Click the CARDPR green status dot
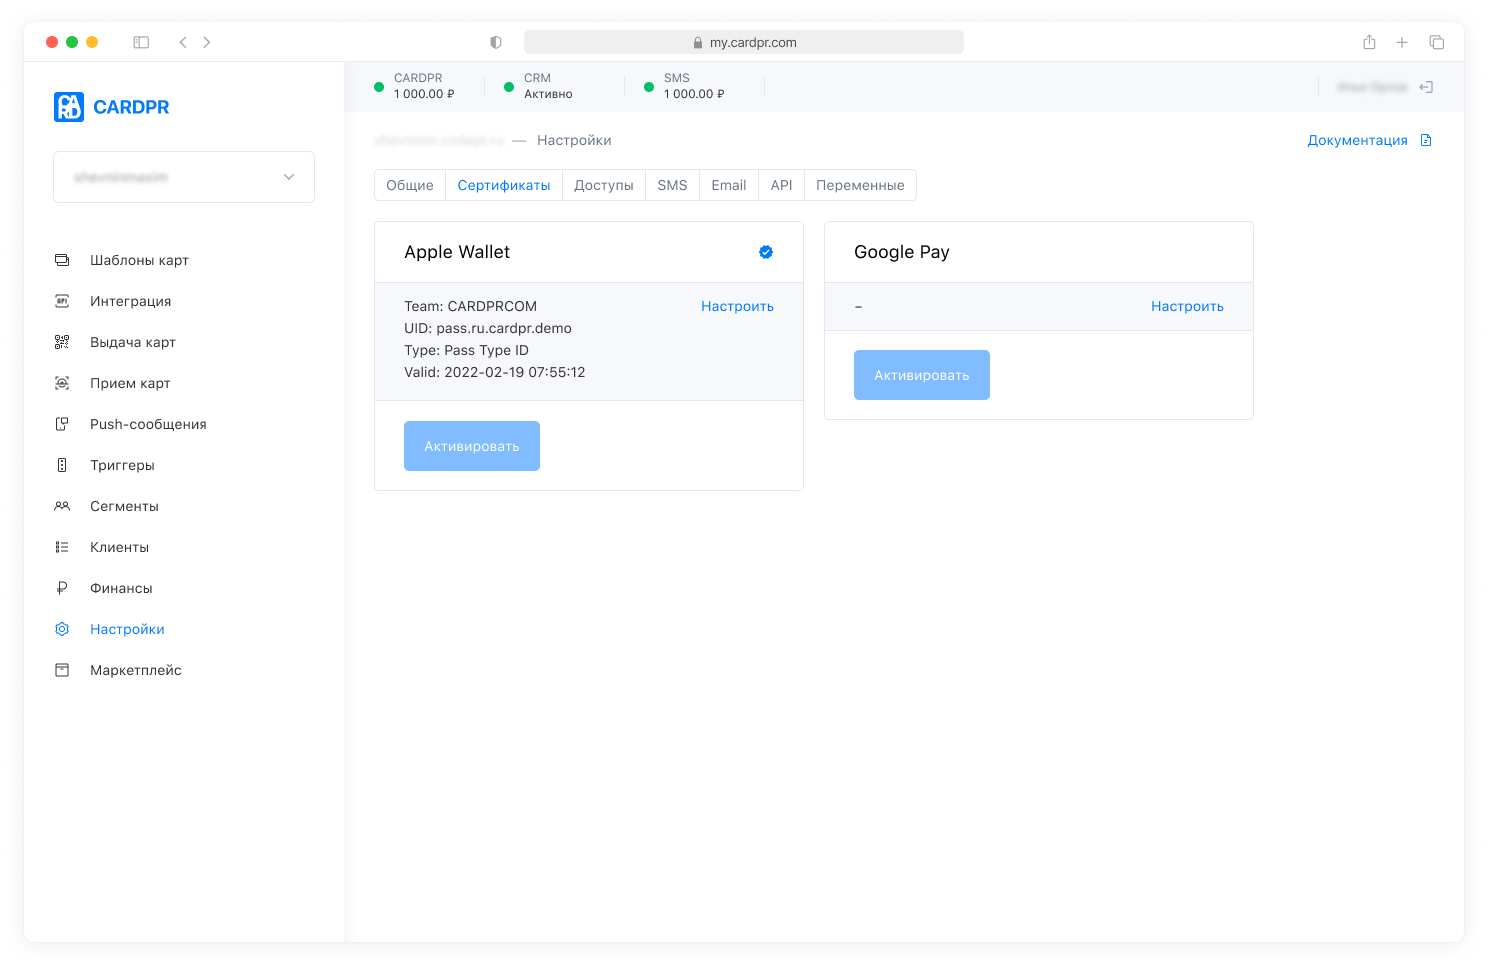Viewport: 1488px width, 968px height. tap(379, 87)
